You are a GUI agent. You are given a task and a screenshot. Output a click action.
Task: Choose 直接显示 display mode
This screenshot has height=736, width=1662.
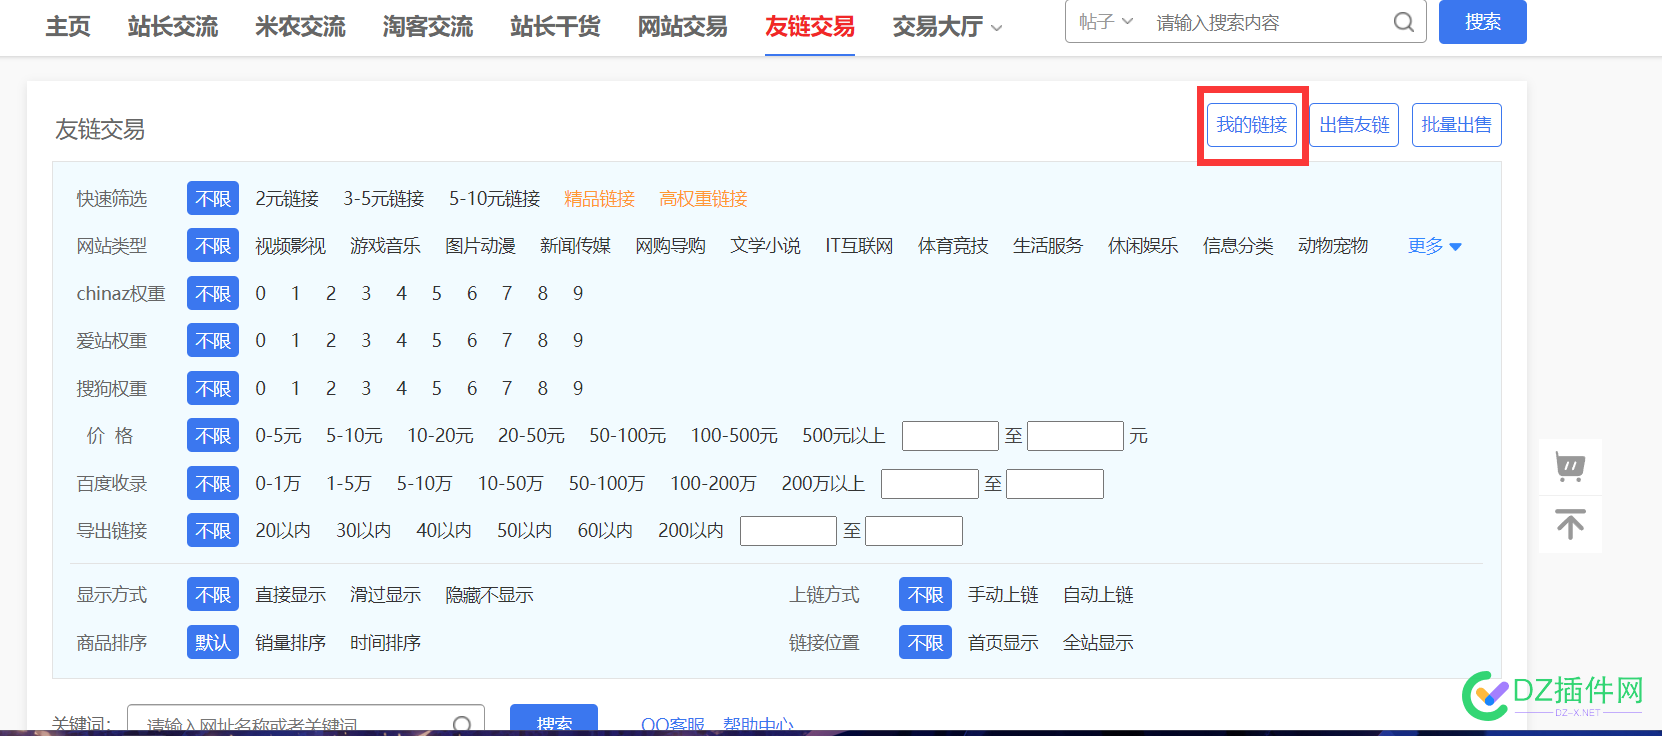coord(290,595)
